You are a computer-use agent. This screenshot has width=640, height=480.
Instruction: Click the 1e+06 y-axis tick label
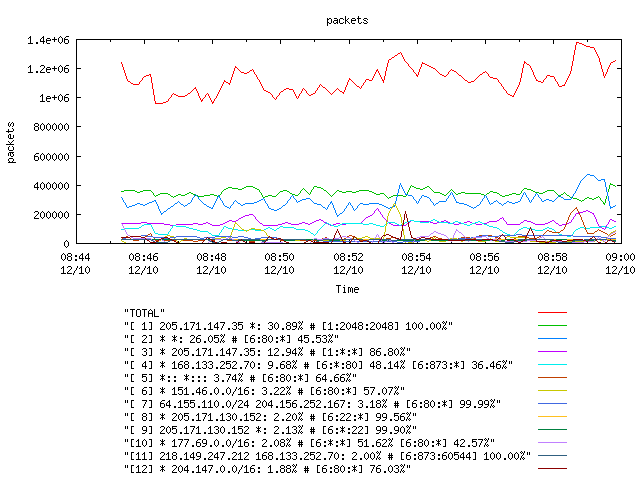(x=54, y=98)
